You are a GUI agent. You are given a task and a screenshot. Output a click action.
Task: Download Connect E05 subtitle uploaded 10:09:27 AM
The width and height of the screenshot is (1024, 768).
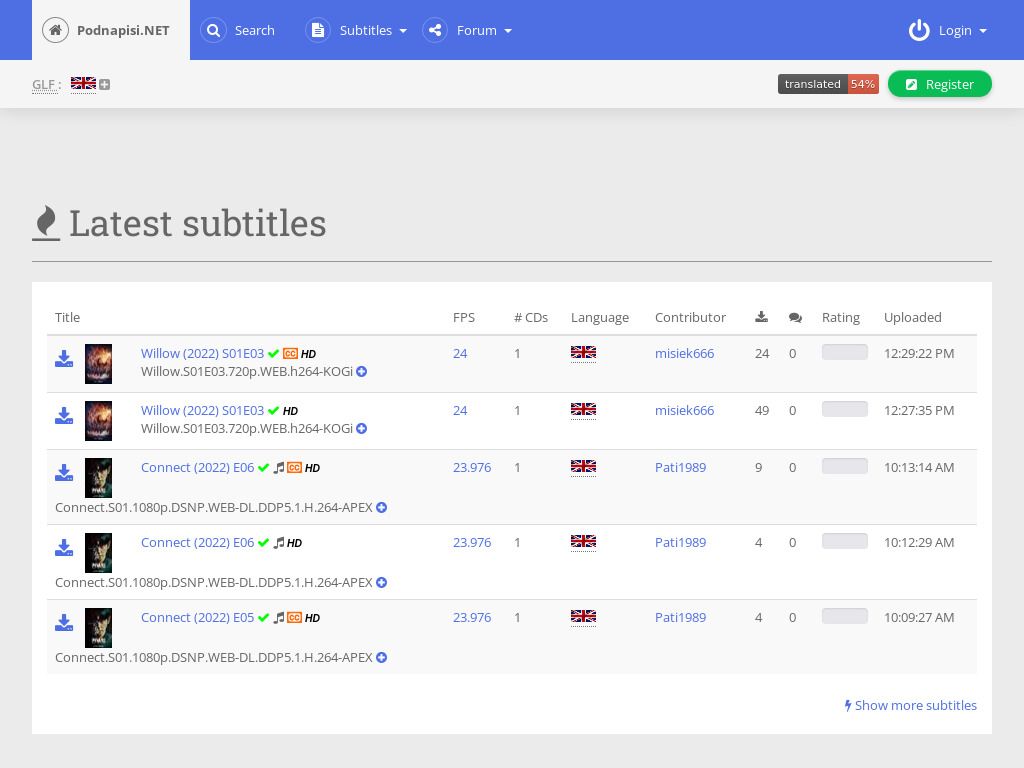64,622
